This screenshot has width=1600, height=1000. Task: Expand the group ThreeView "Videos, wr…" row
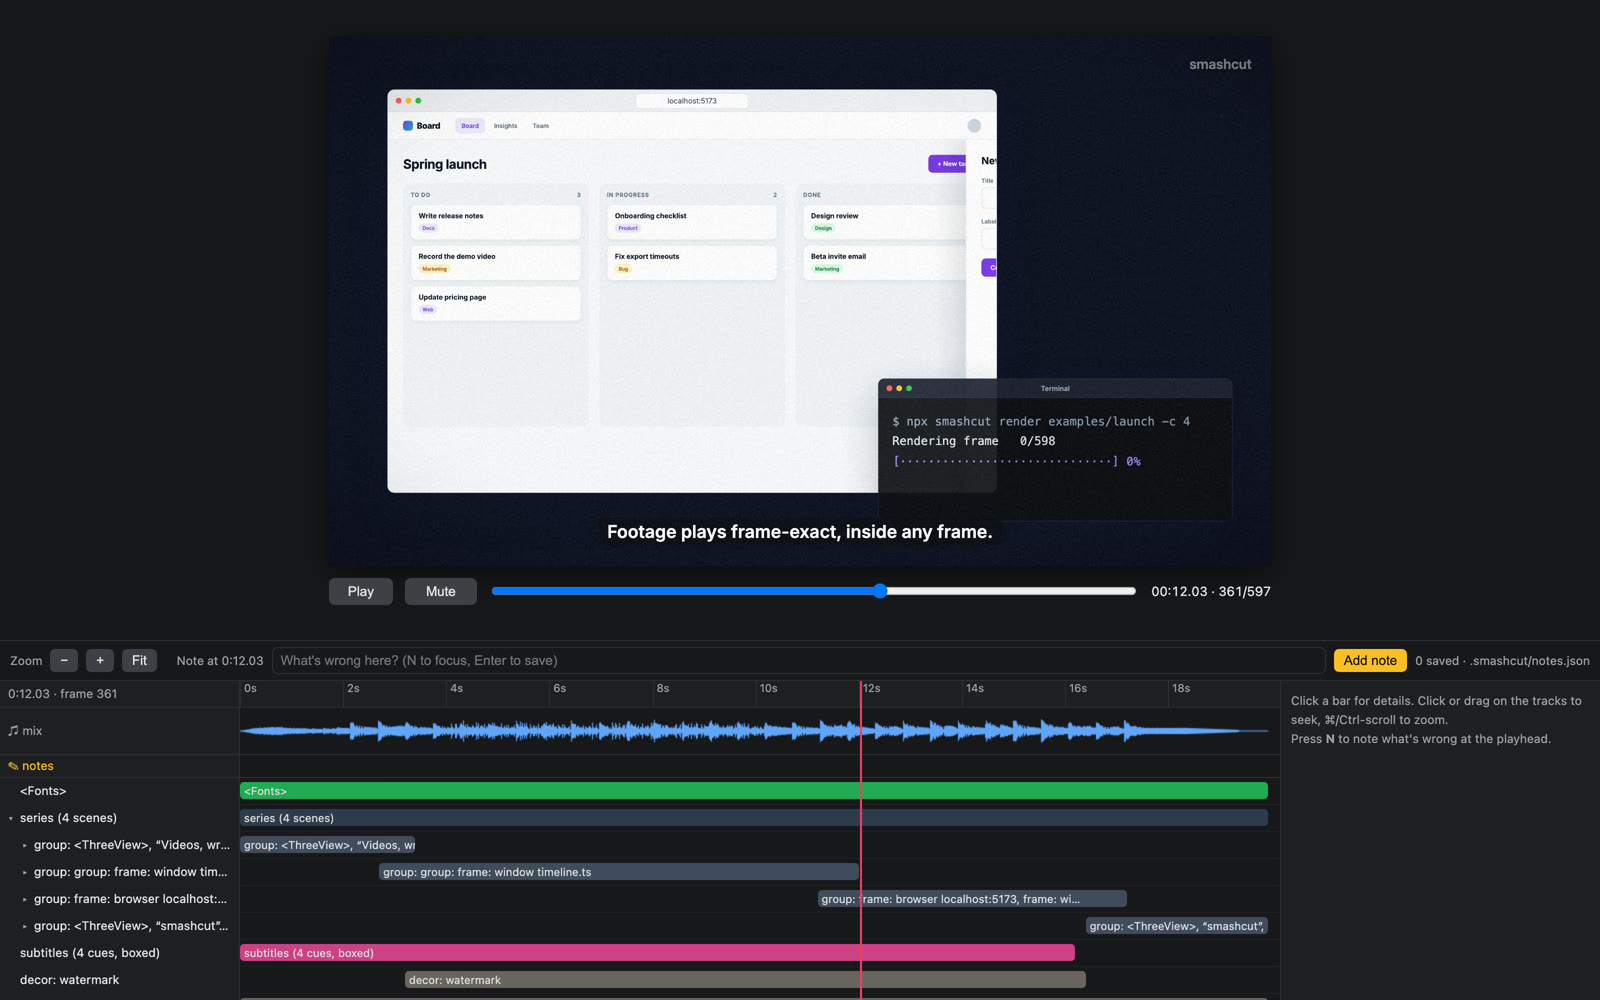tap(25, 845)
